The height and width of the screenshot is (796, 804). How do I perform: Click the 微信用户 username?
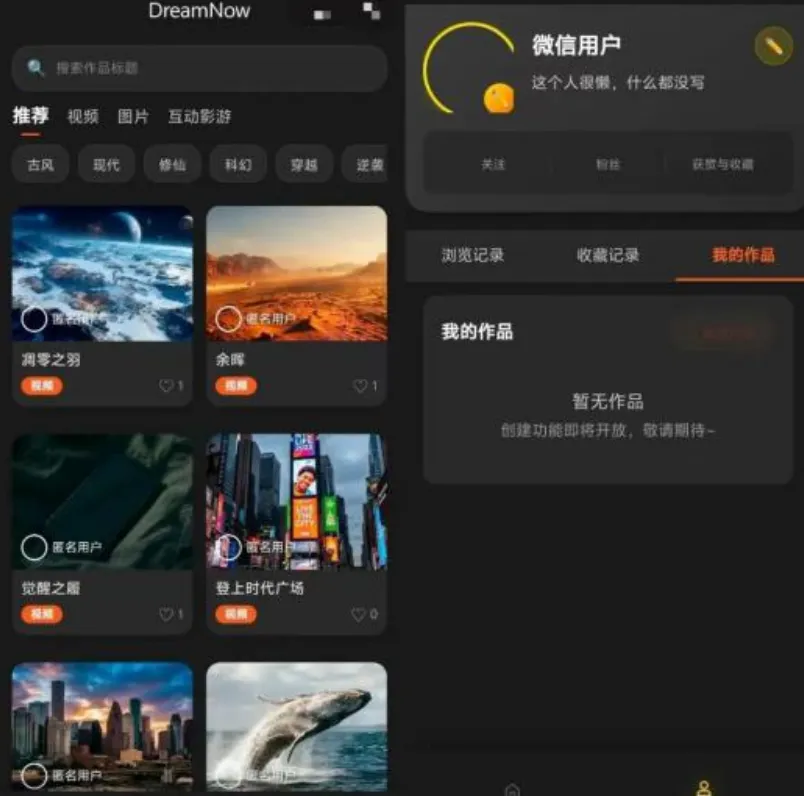coord(576,45)
